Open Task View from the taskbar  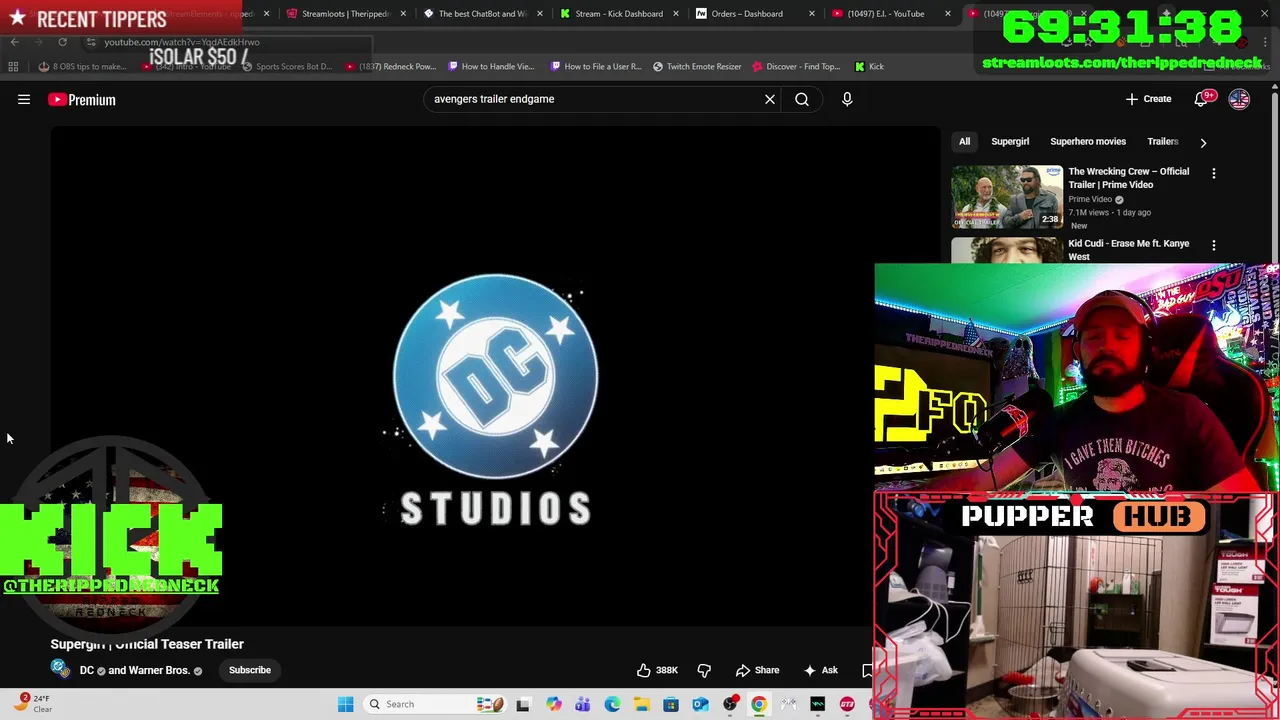coord(522,704)
